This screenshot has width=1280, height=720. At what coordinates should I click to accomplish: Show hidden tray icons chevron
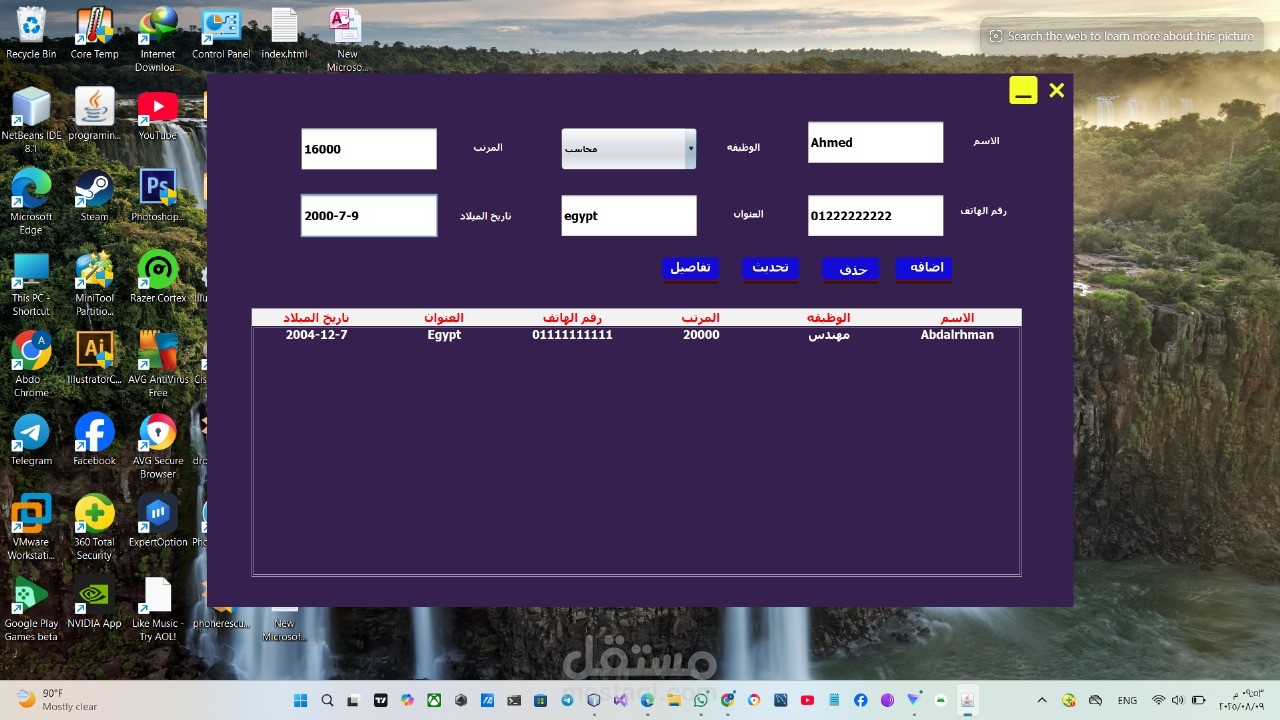click(1041, 700)
